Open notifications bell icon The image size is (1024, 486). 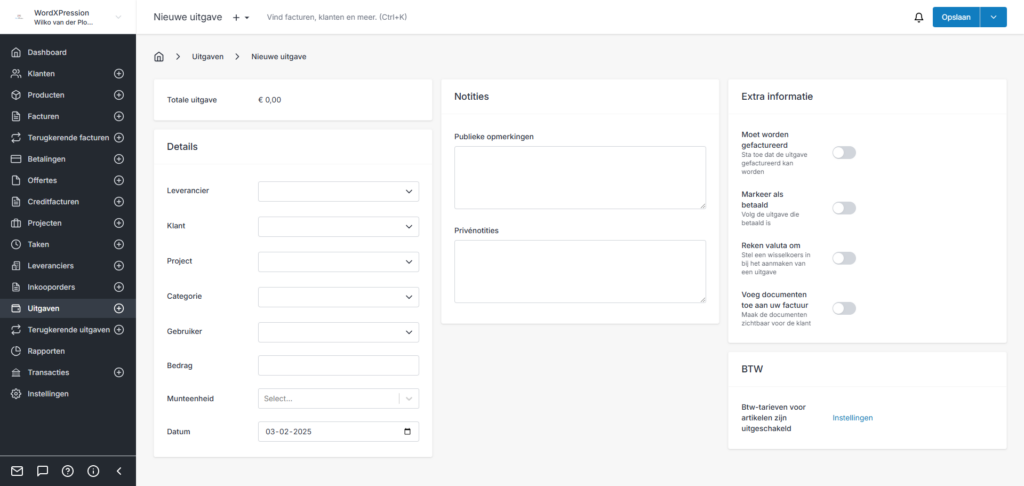coord(918,17)
